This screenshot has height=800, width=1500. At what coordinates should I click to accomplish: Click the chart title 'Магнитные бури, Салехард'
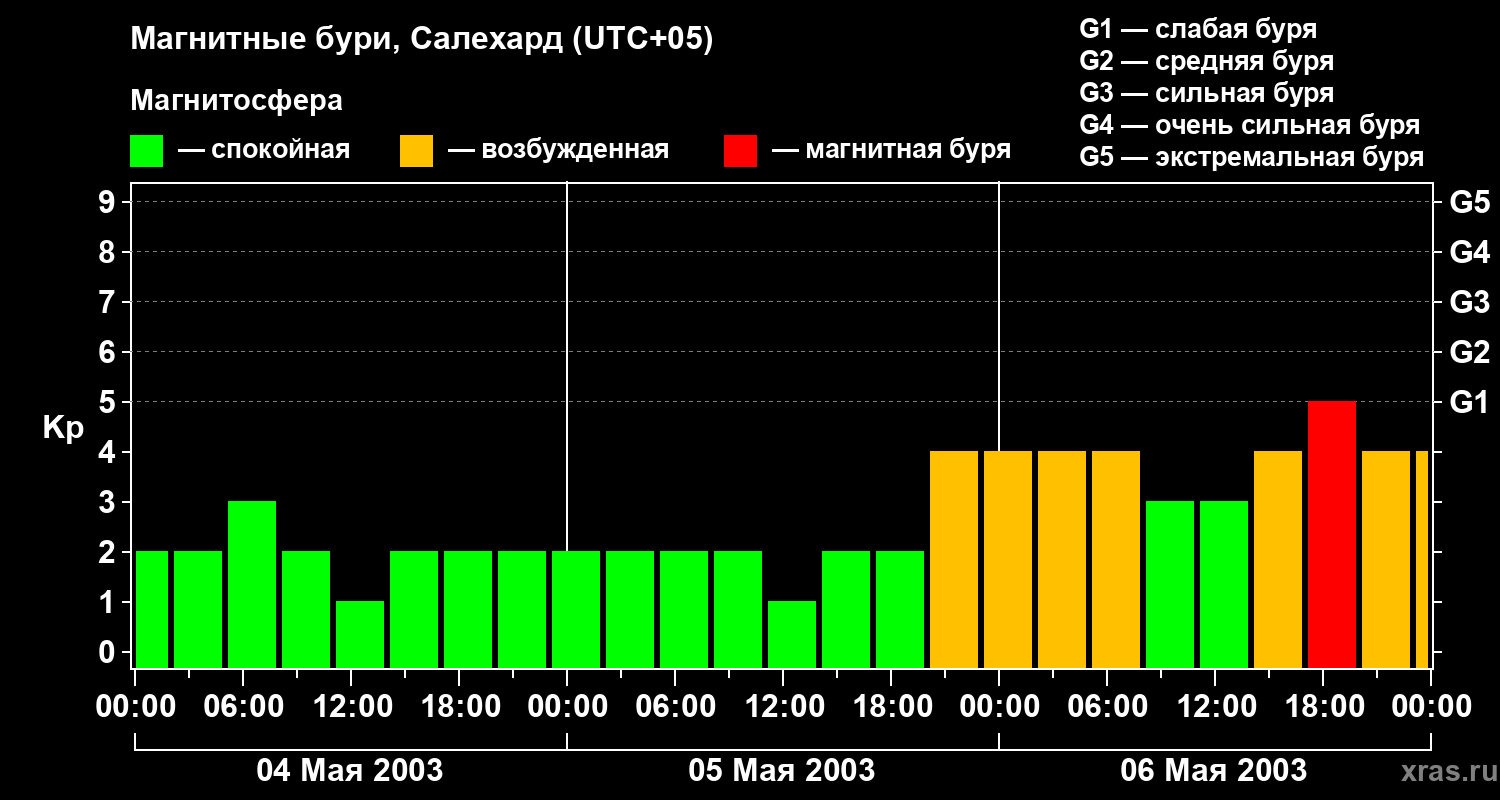pyautogui.click(x=421, y=40)
